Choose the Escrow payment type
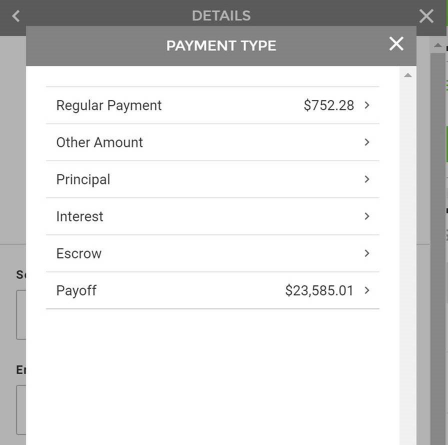The height and width of the screenshot is (445, 448). coord(213,253)
